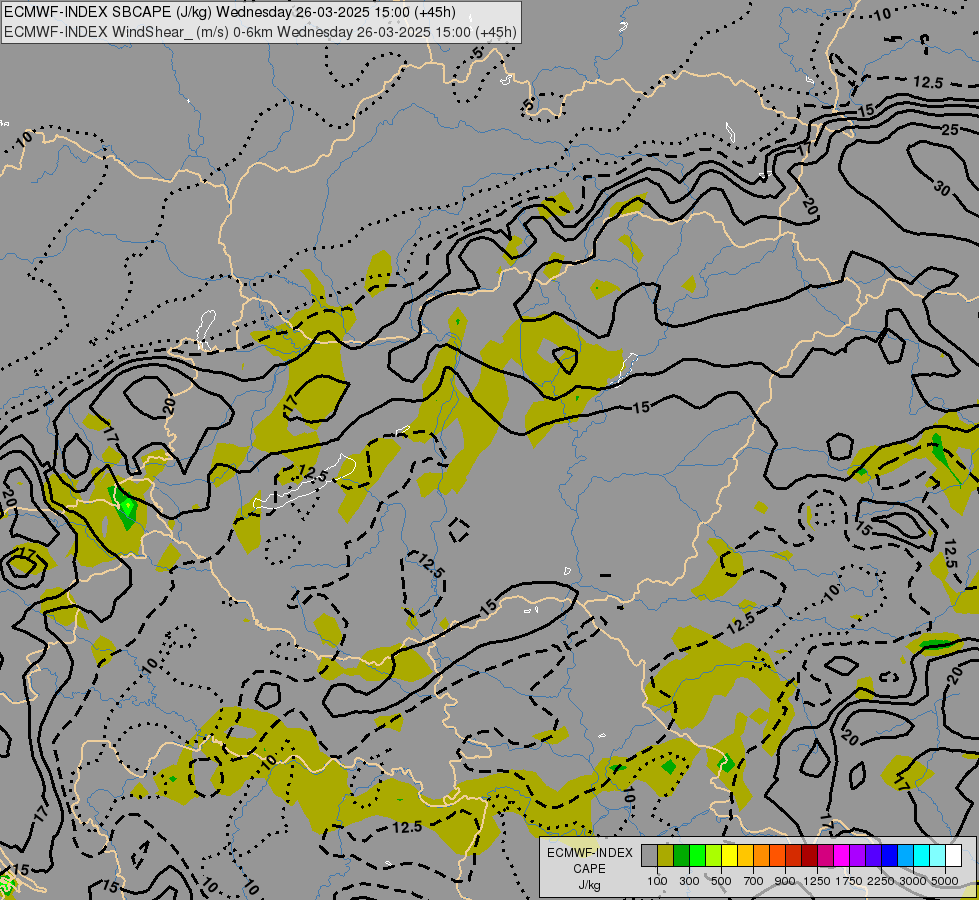
Task: Pick the magenta swatch in the legend
Action: click(x=841, y=856)
